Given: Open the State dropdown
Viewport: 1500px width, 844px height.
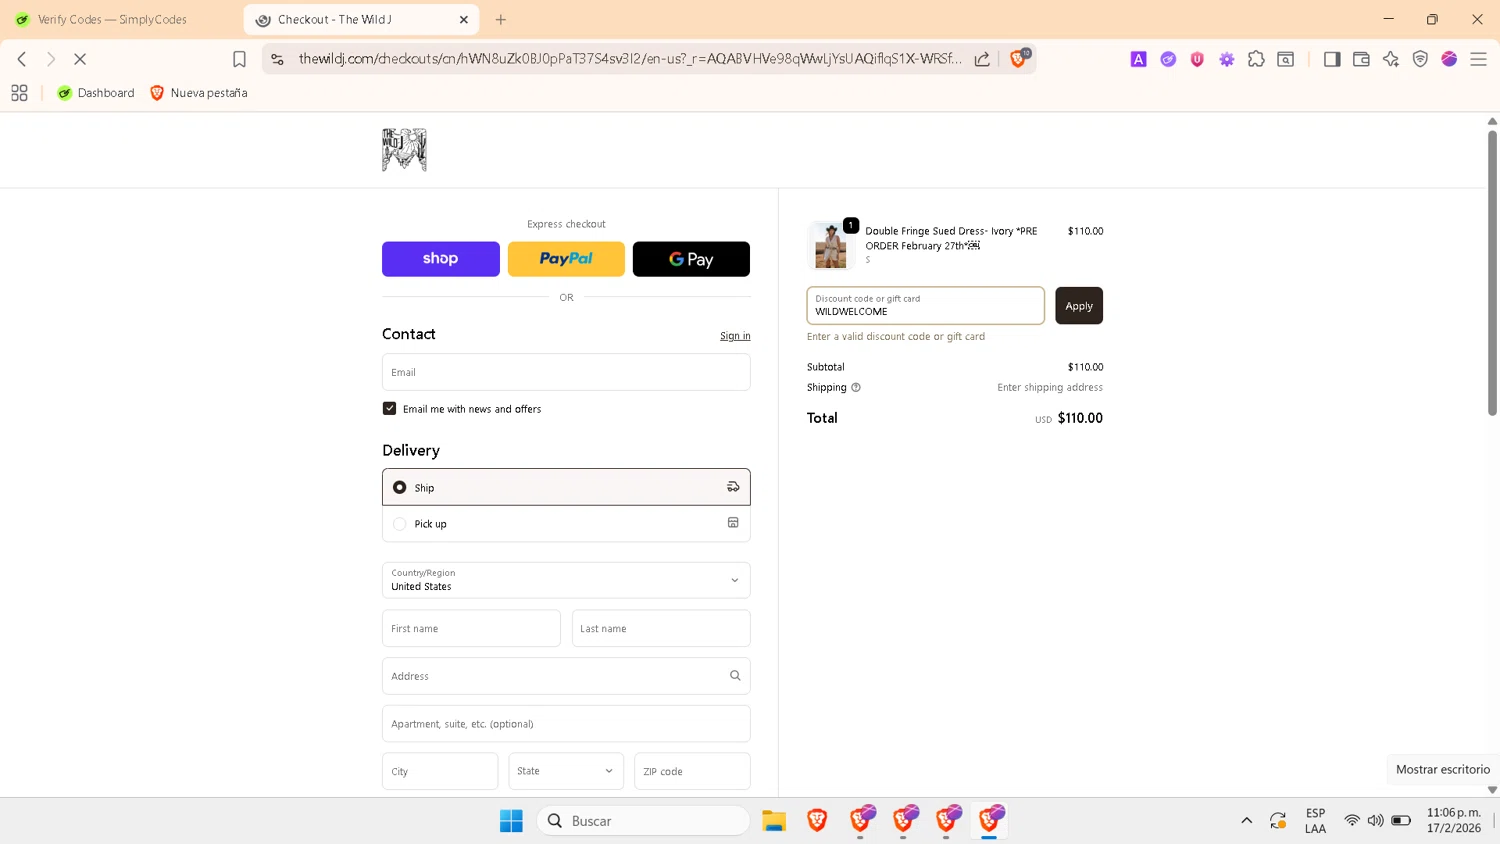Looking at the screenshot, I should point(566,771).
